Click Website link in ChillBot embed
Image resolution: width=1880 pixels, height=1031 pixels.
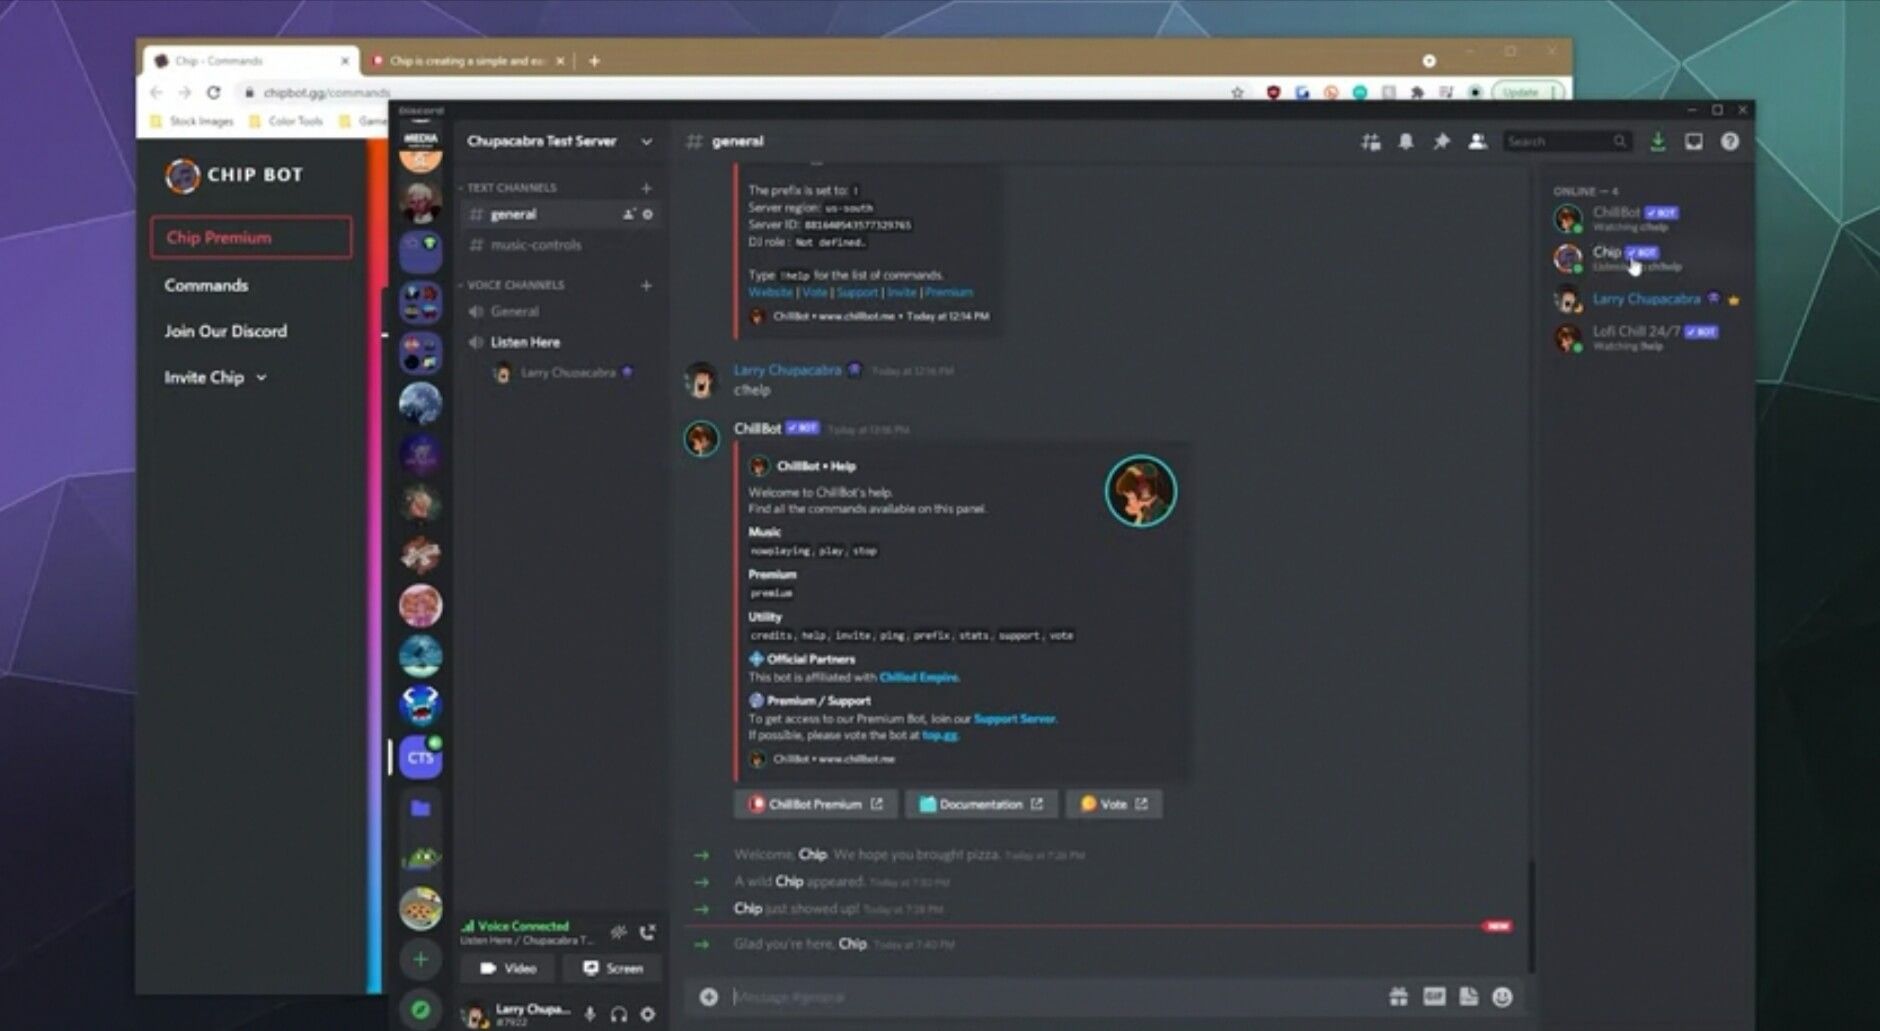click(x=770, y=292)
